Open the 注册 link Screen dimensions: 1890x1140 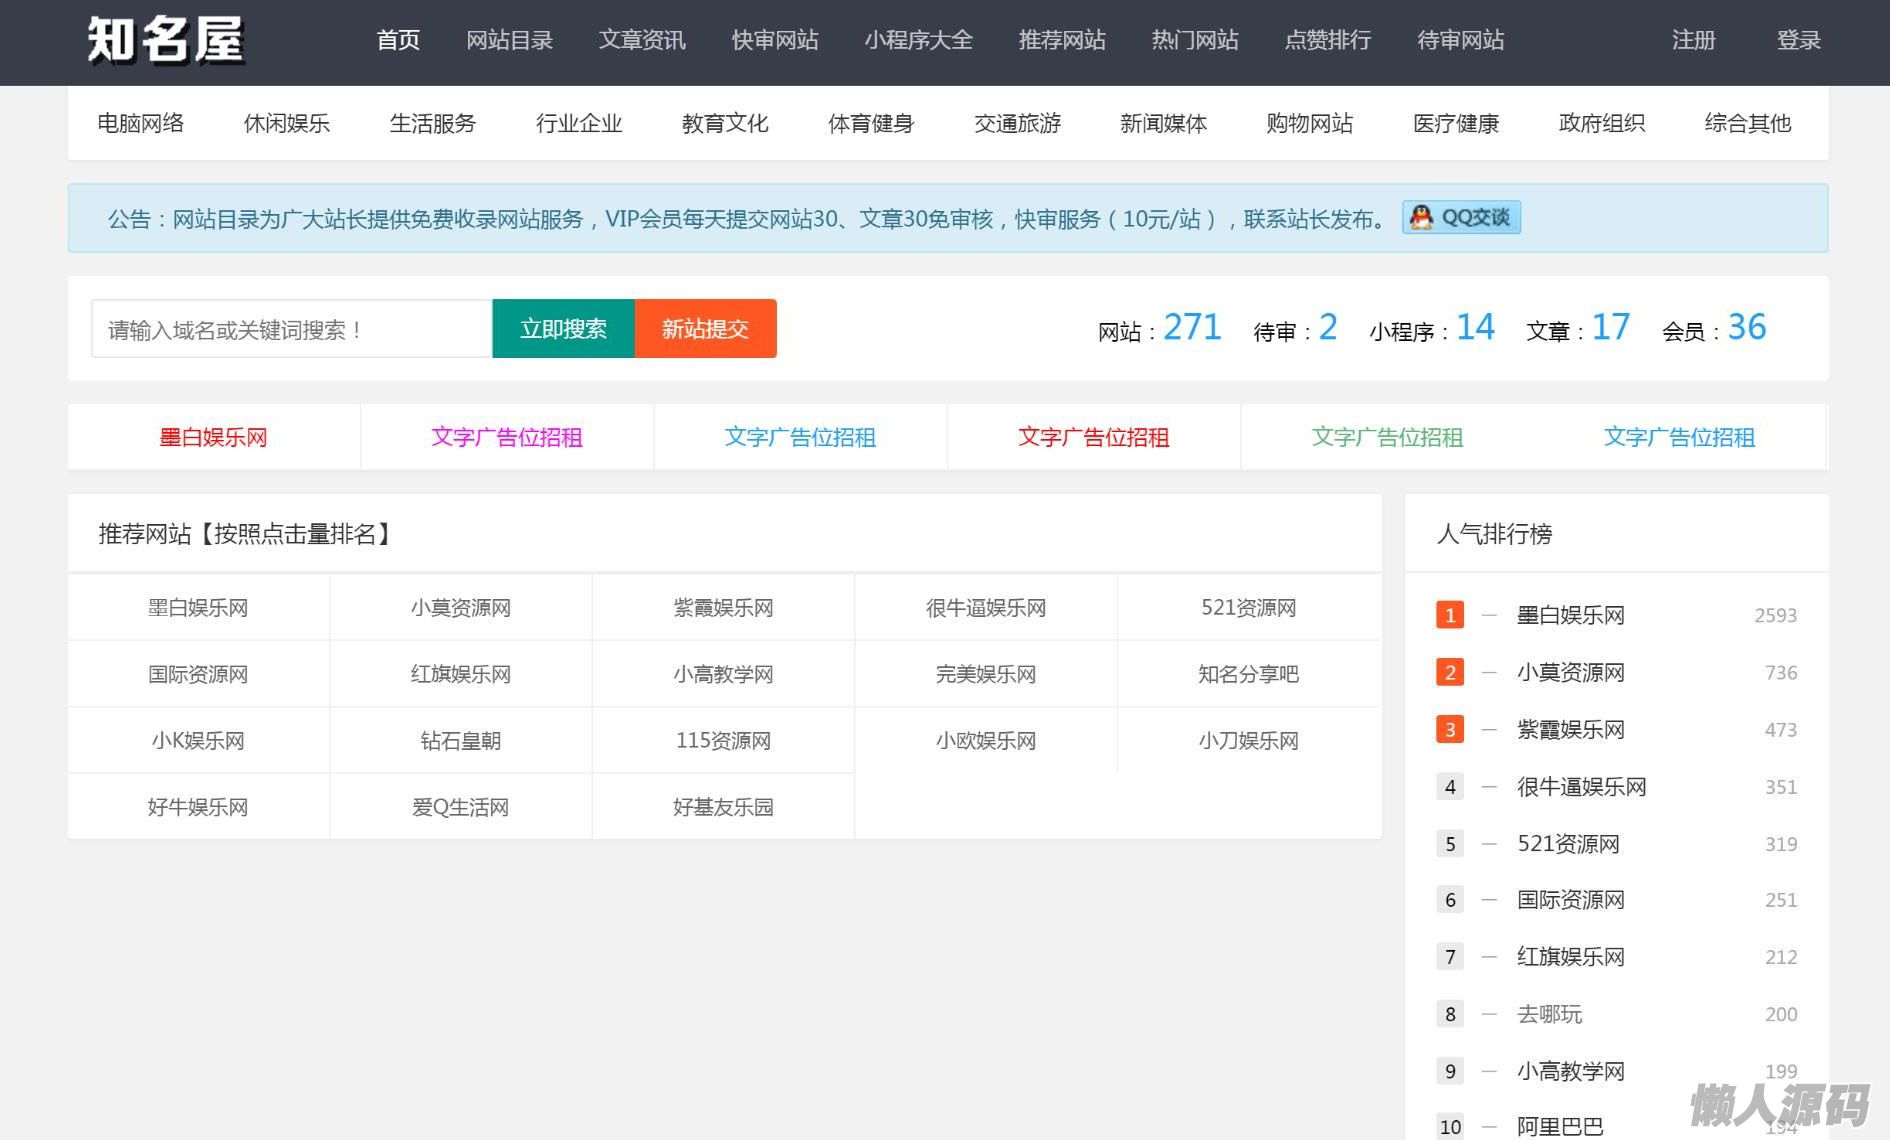1693,40
